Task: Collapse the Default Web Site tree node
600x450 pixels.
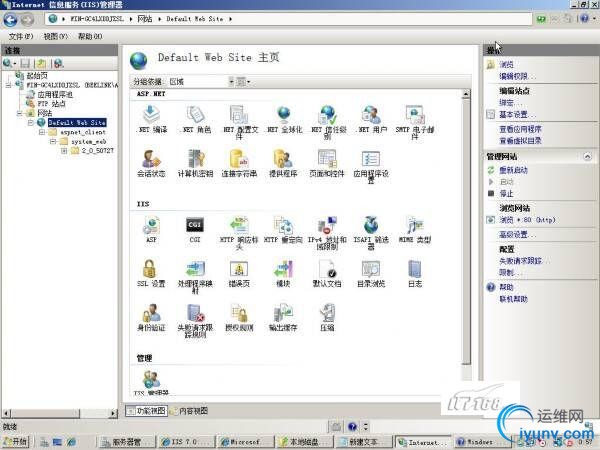Action: (x=31, y=123)
